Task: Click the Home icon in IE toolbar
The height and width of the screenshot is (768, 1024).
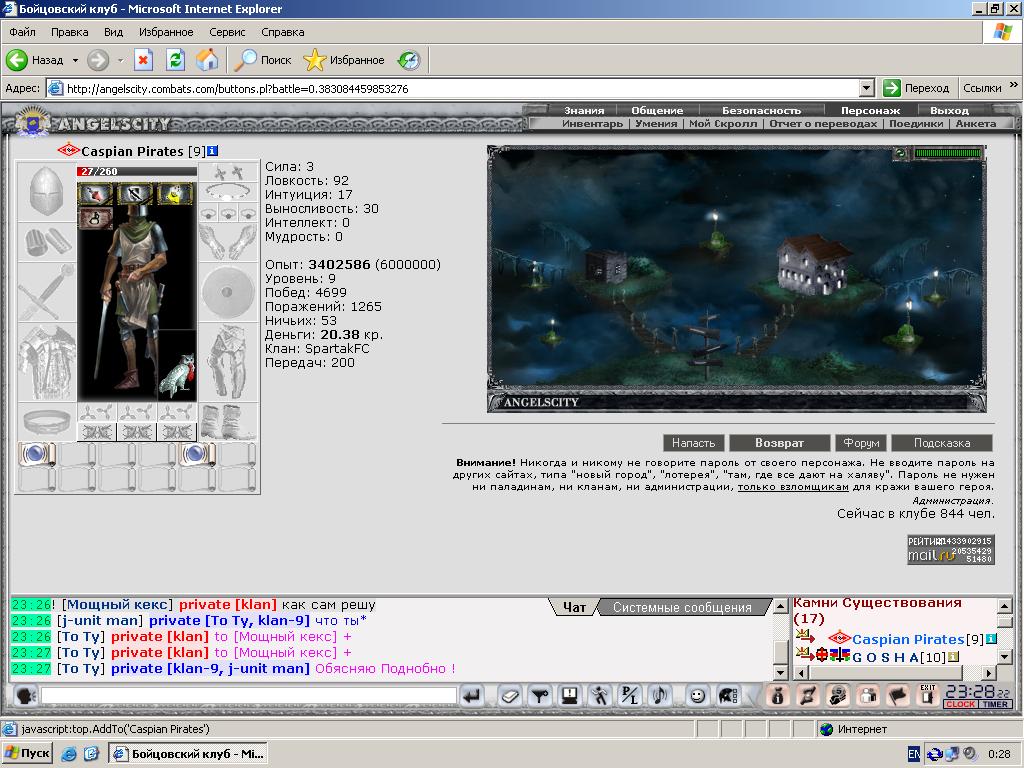Action: tap(207, 60)
